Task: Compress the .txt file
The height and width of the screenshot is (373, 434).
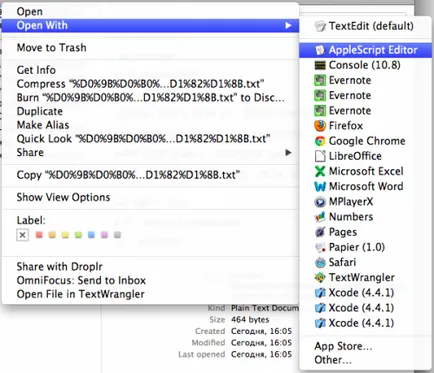Action: [150, 84]
